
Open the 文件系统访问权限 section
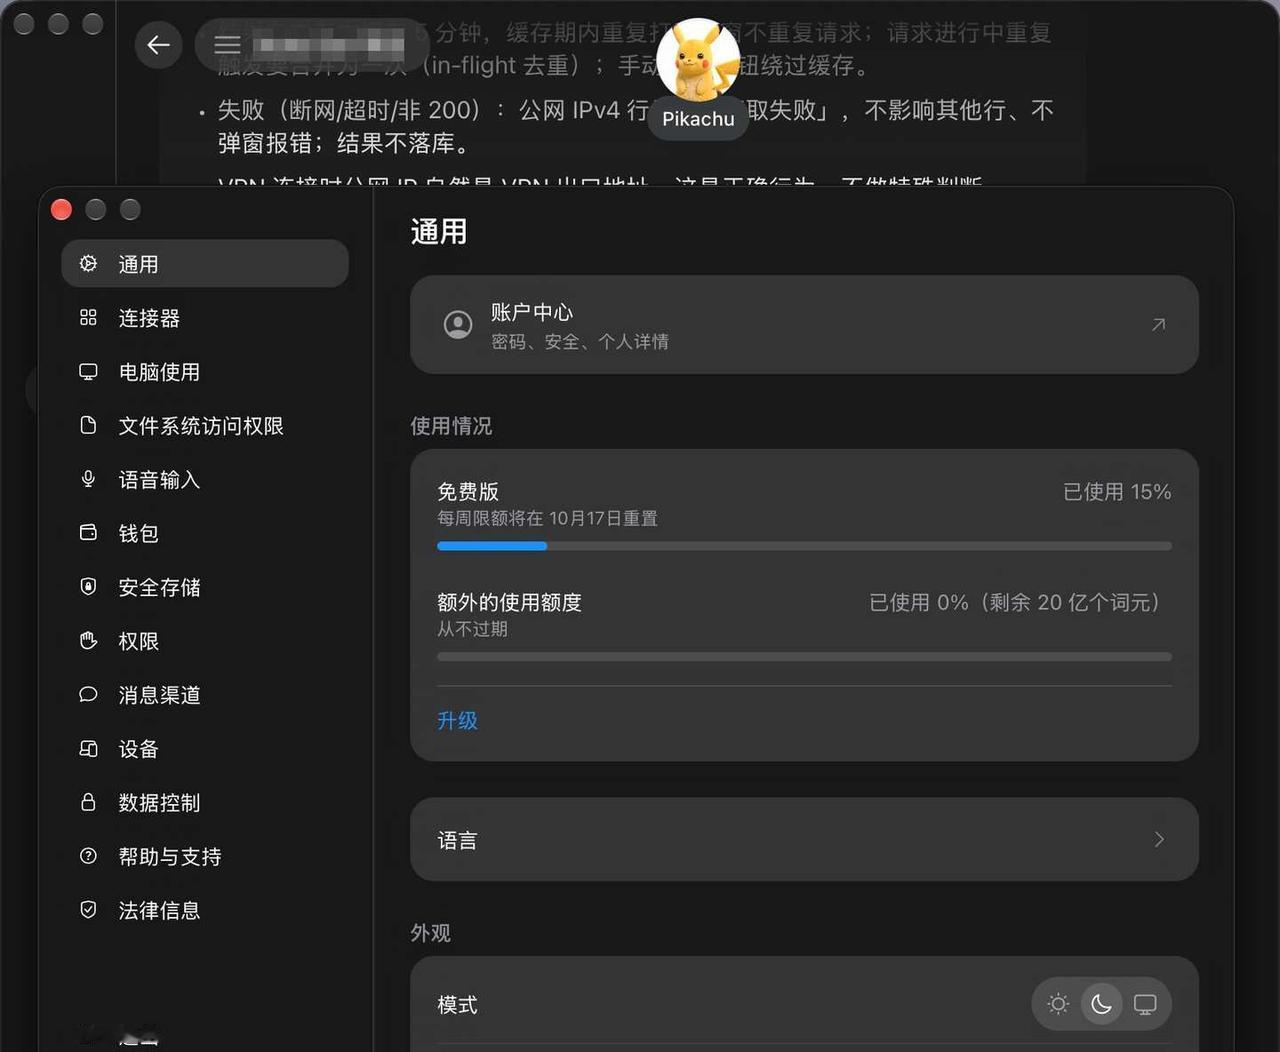(x=205, y=425)
